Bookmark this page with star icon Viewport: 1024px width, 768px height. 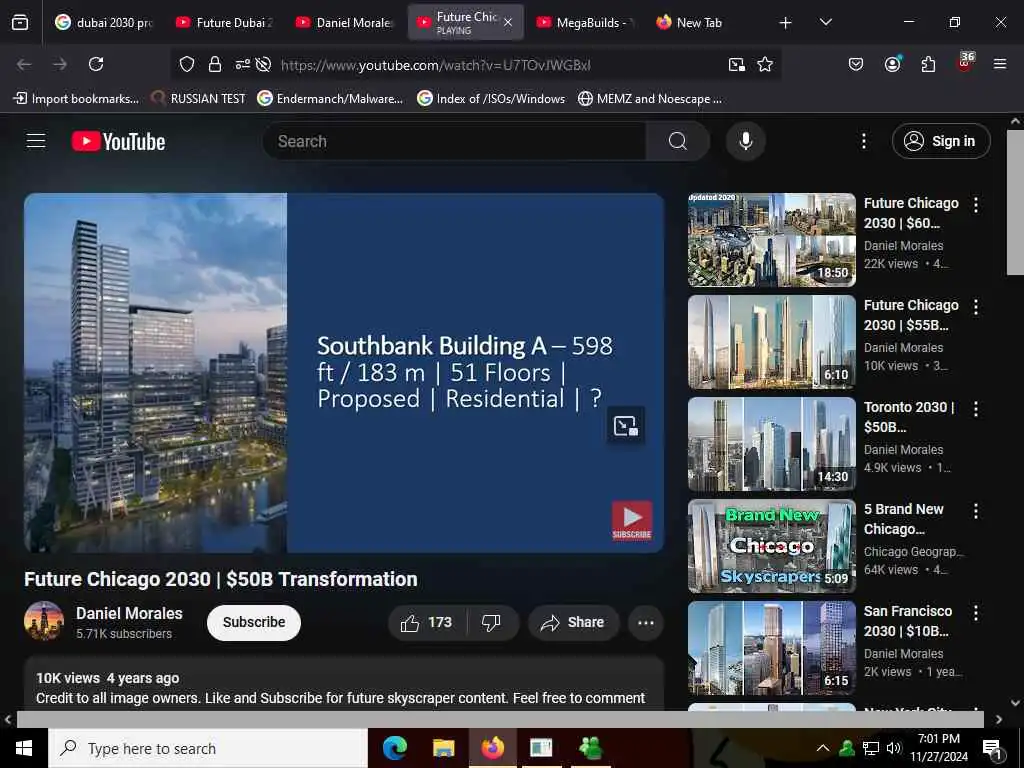pos(765,64)
